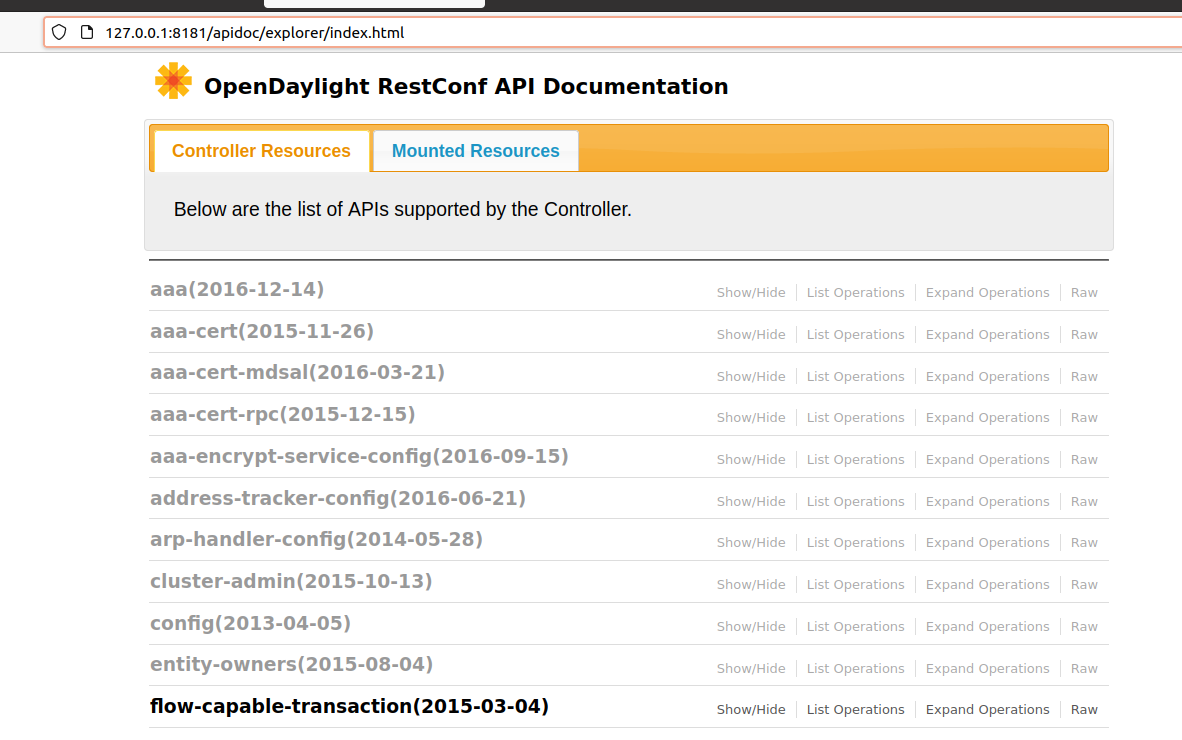The image size is (1182, 740).
Task: Expand Operations for aaa-cert(2015-11-26)
Action: pos(988,335)
